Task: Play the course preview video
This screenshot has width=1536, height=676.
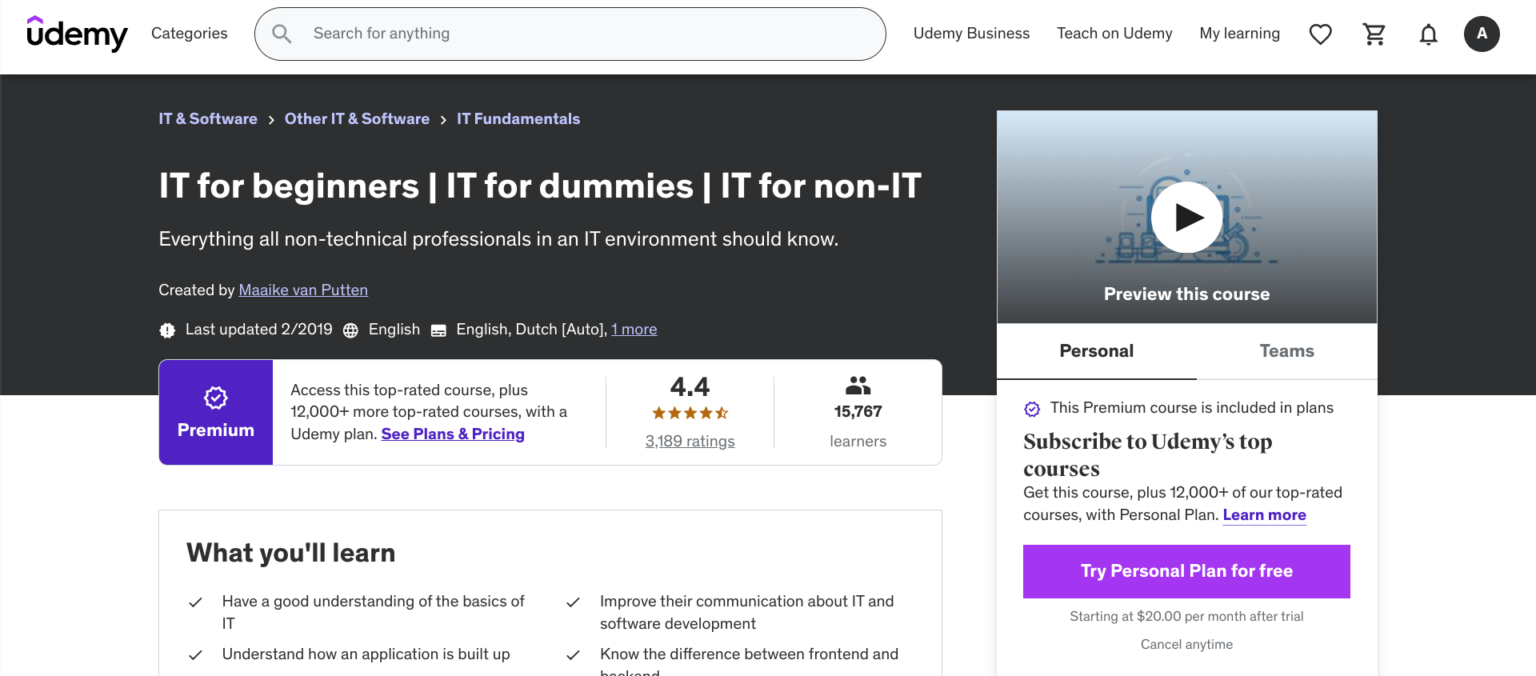Action: point(1187,216)
